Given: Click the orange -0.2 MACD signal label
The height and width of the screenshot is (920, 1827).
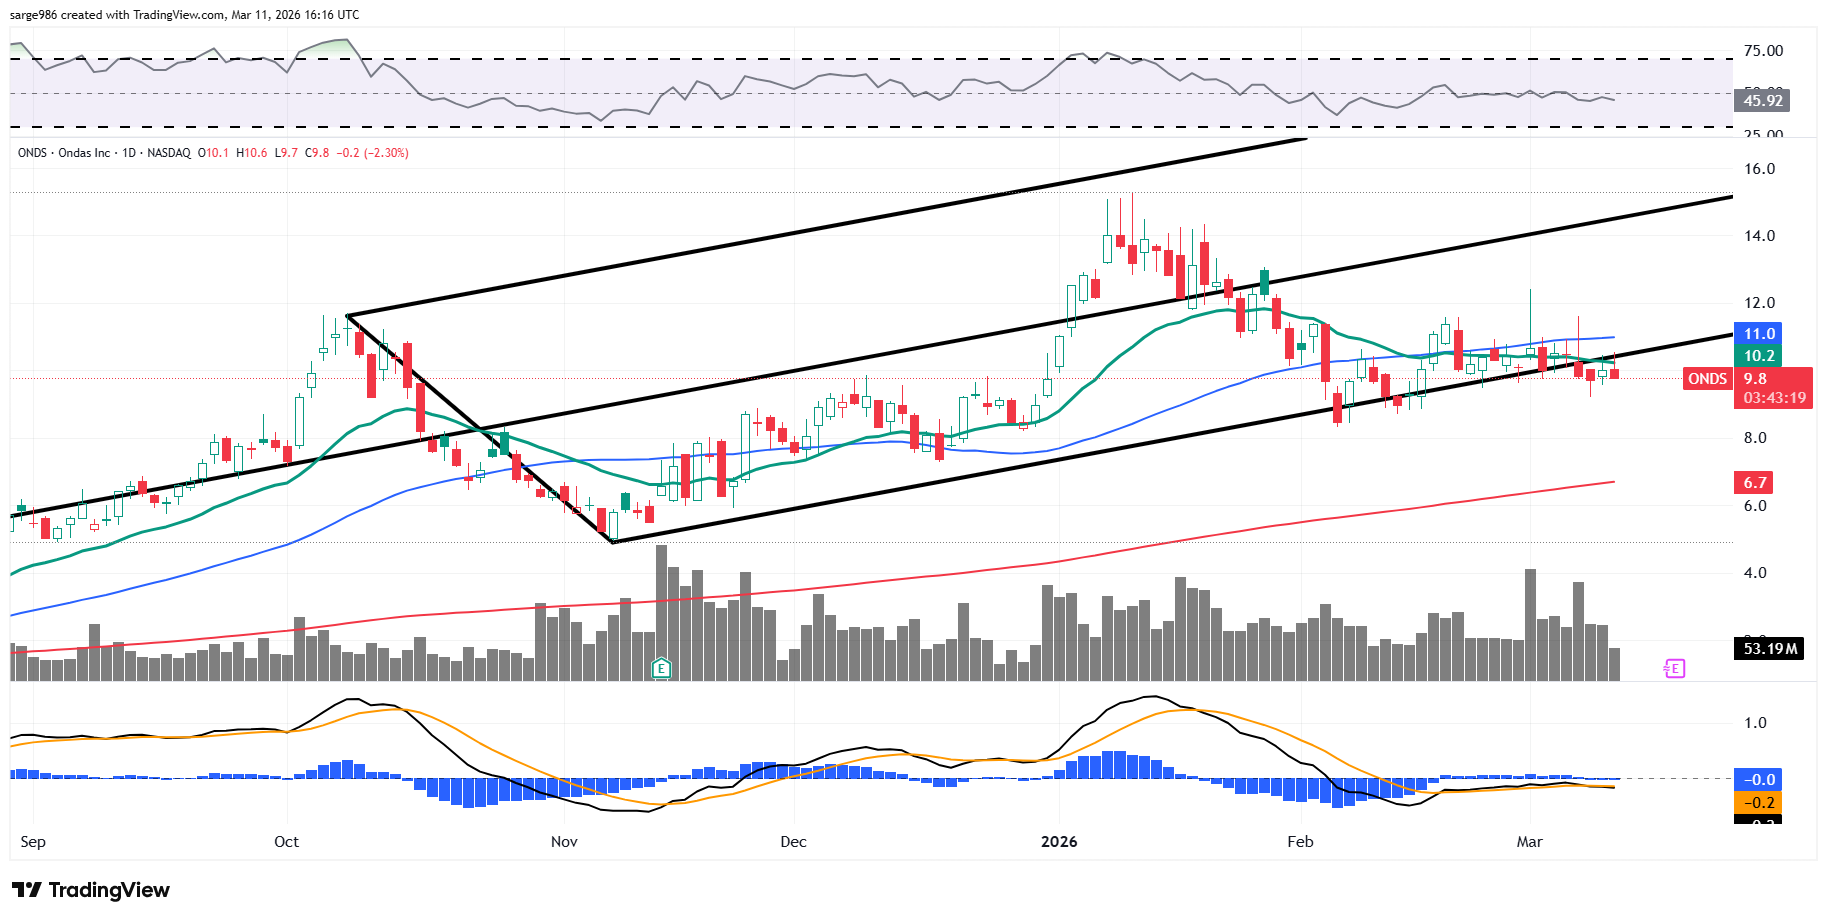Looking at the screenshot, I should [1759, 803].
